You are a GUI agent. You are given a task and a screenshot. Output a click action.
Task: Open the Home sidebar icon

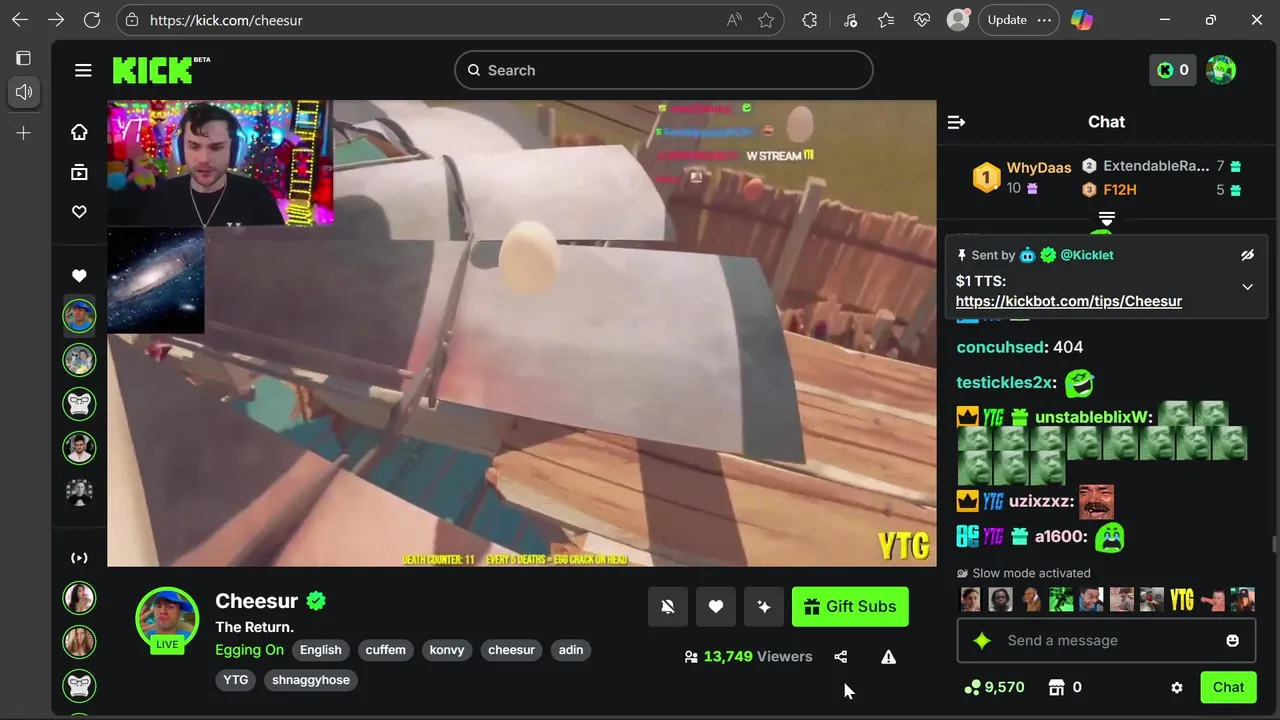point(79,132)
